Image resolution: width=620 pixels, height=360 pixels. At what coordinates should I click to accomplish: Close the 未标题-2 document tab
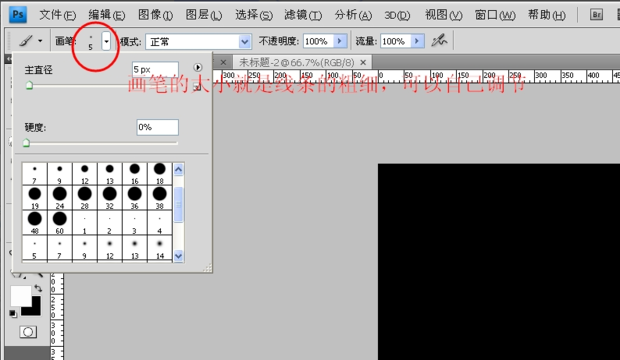click(x=363, y=62)
